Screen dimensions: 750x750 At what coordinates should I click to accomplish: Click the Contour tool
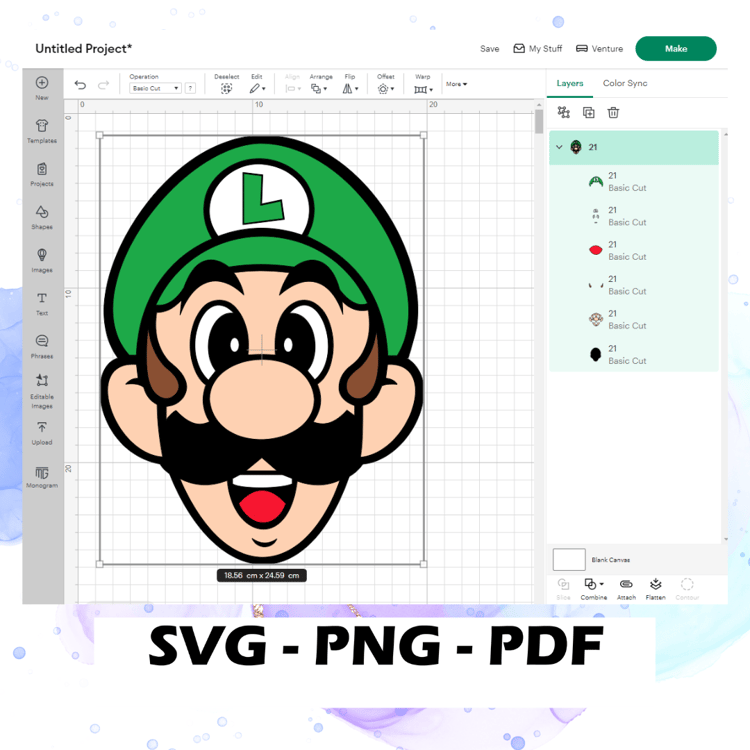(687, 589)
